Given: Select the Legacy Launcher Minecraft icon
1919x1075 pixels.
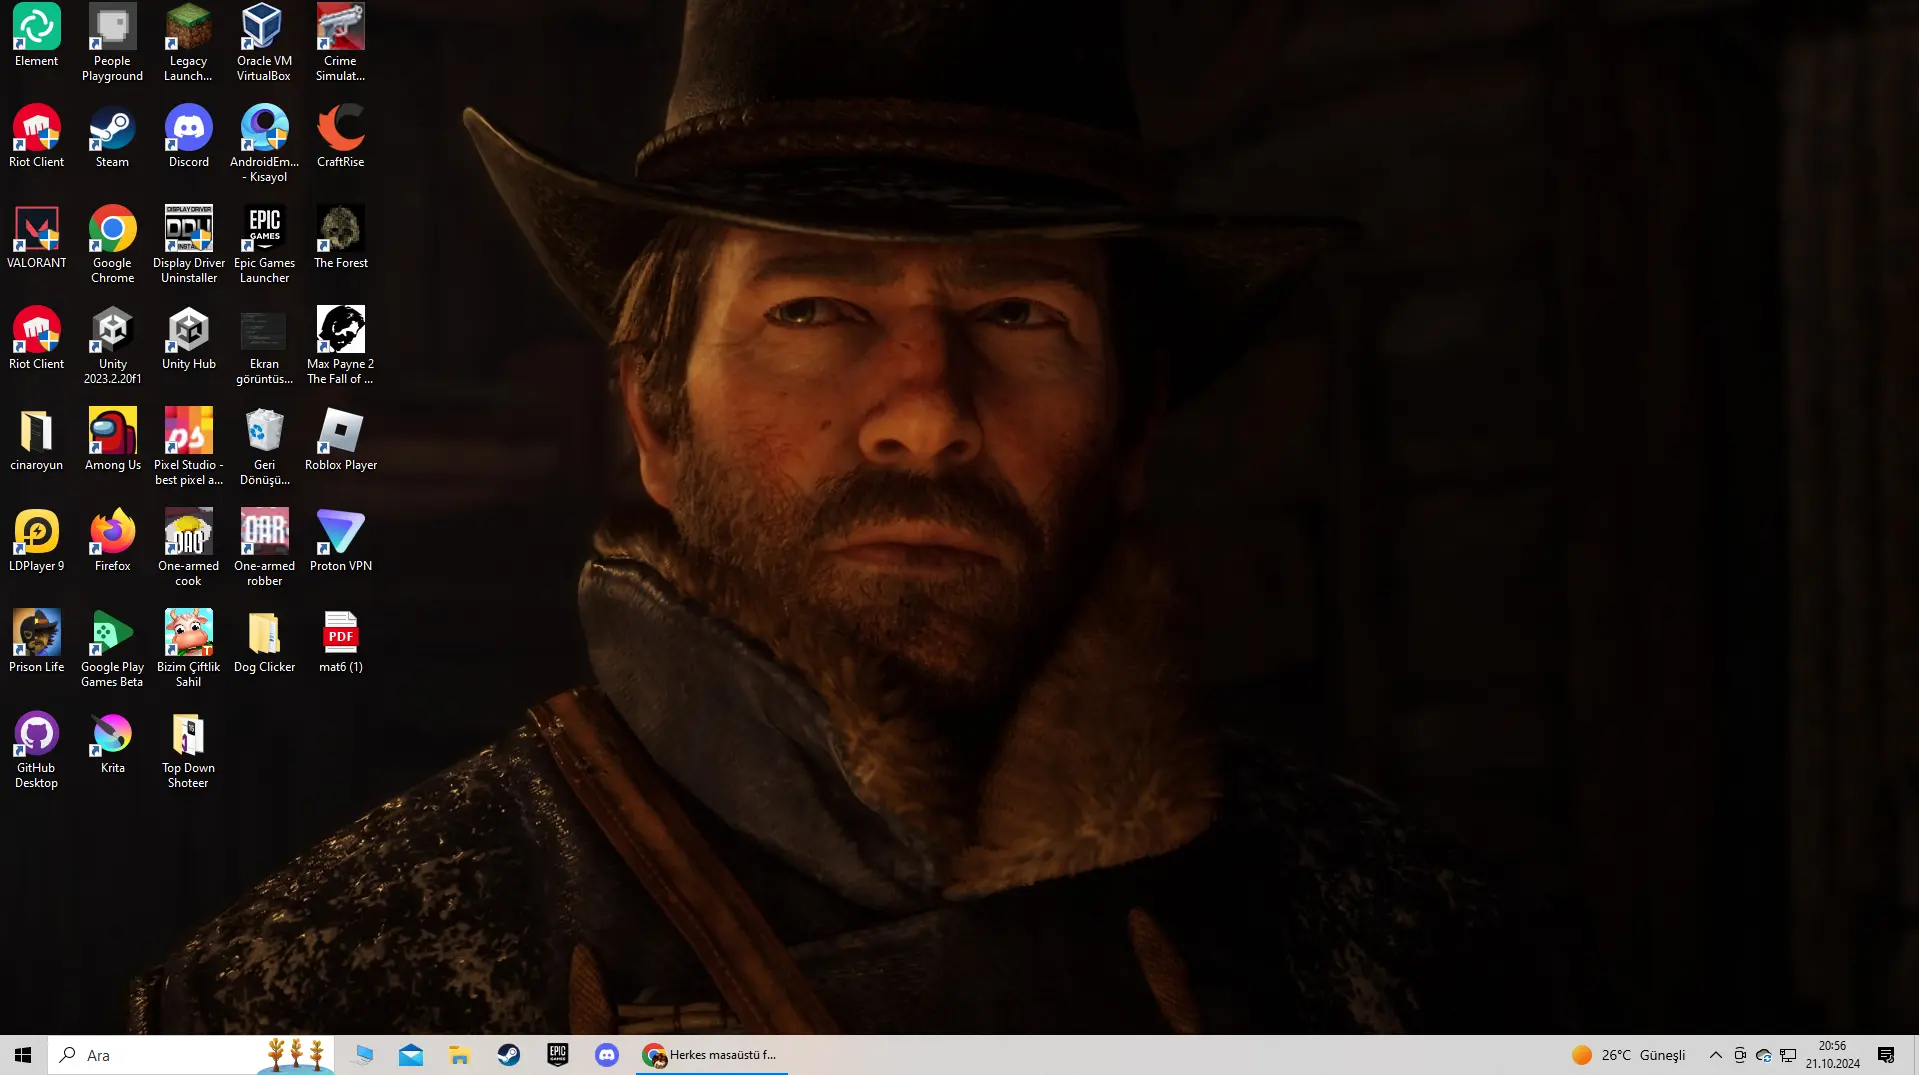Looking at the screenshot, I should [188, 43].
